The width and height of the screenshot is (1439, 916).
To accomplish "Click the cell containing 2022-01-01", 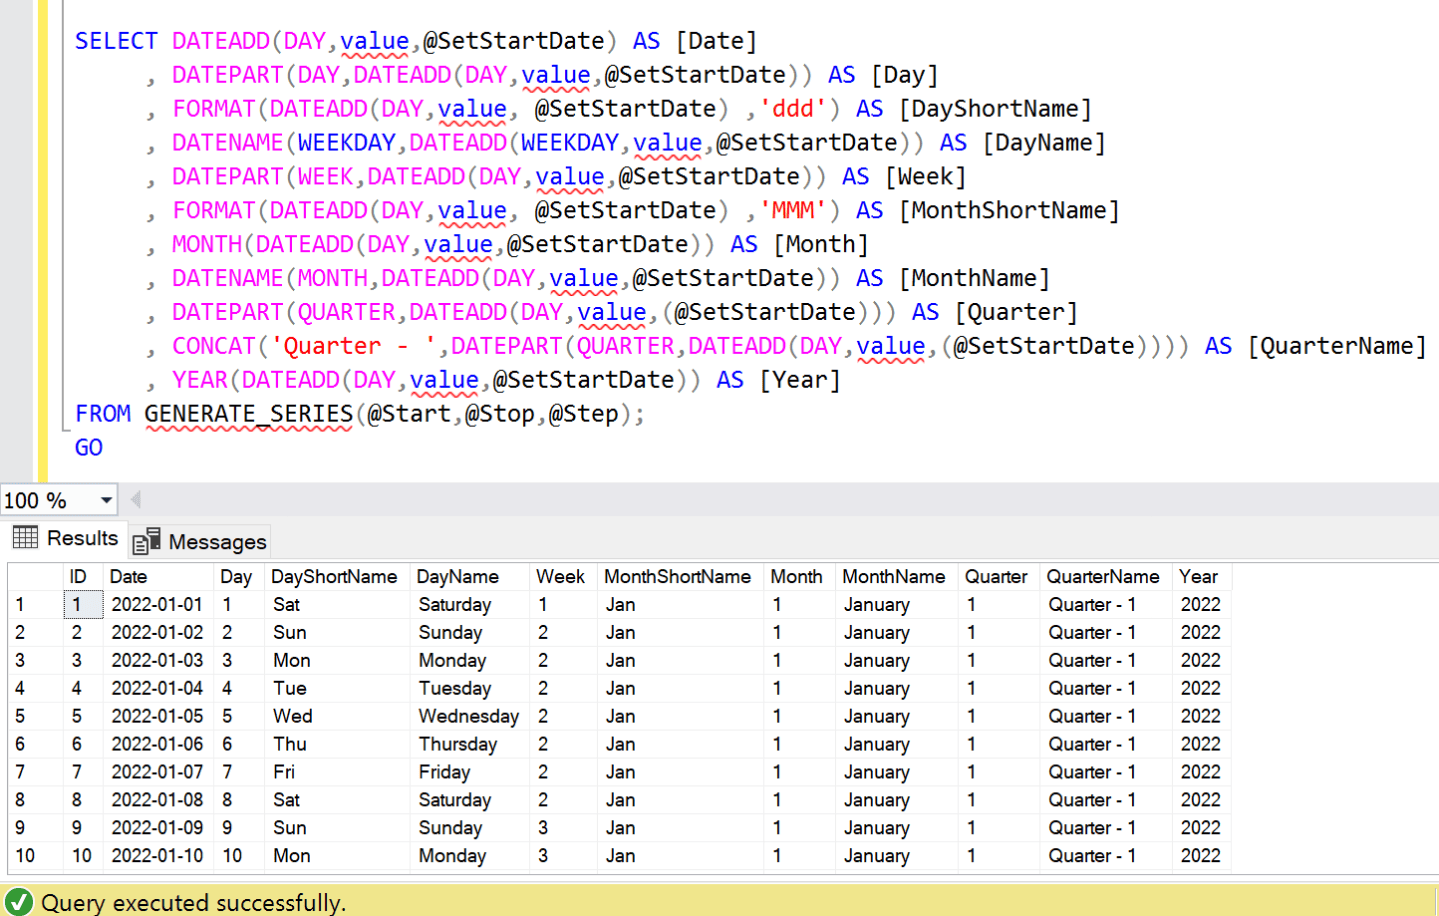I will click(x=157, y=605).
